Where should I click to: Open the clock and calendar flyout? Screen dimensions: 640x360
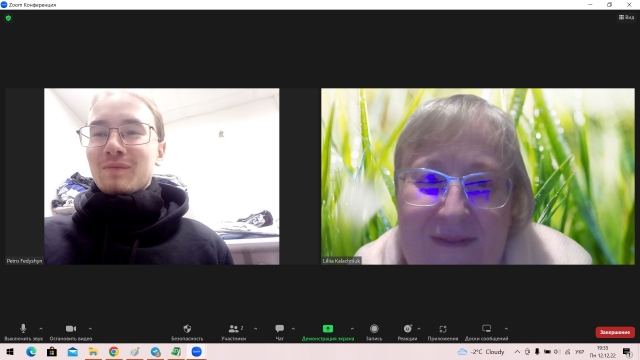click(602, 351)
